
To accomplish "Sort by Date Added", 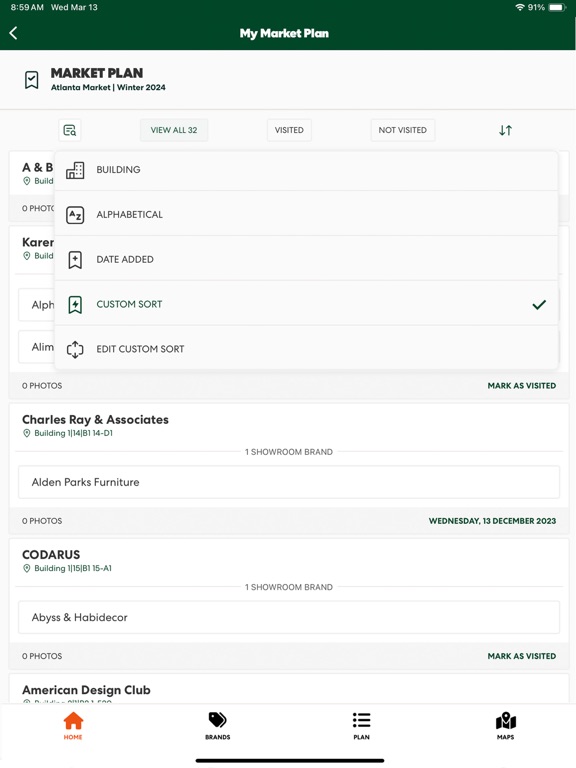I will (306, 260).
